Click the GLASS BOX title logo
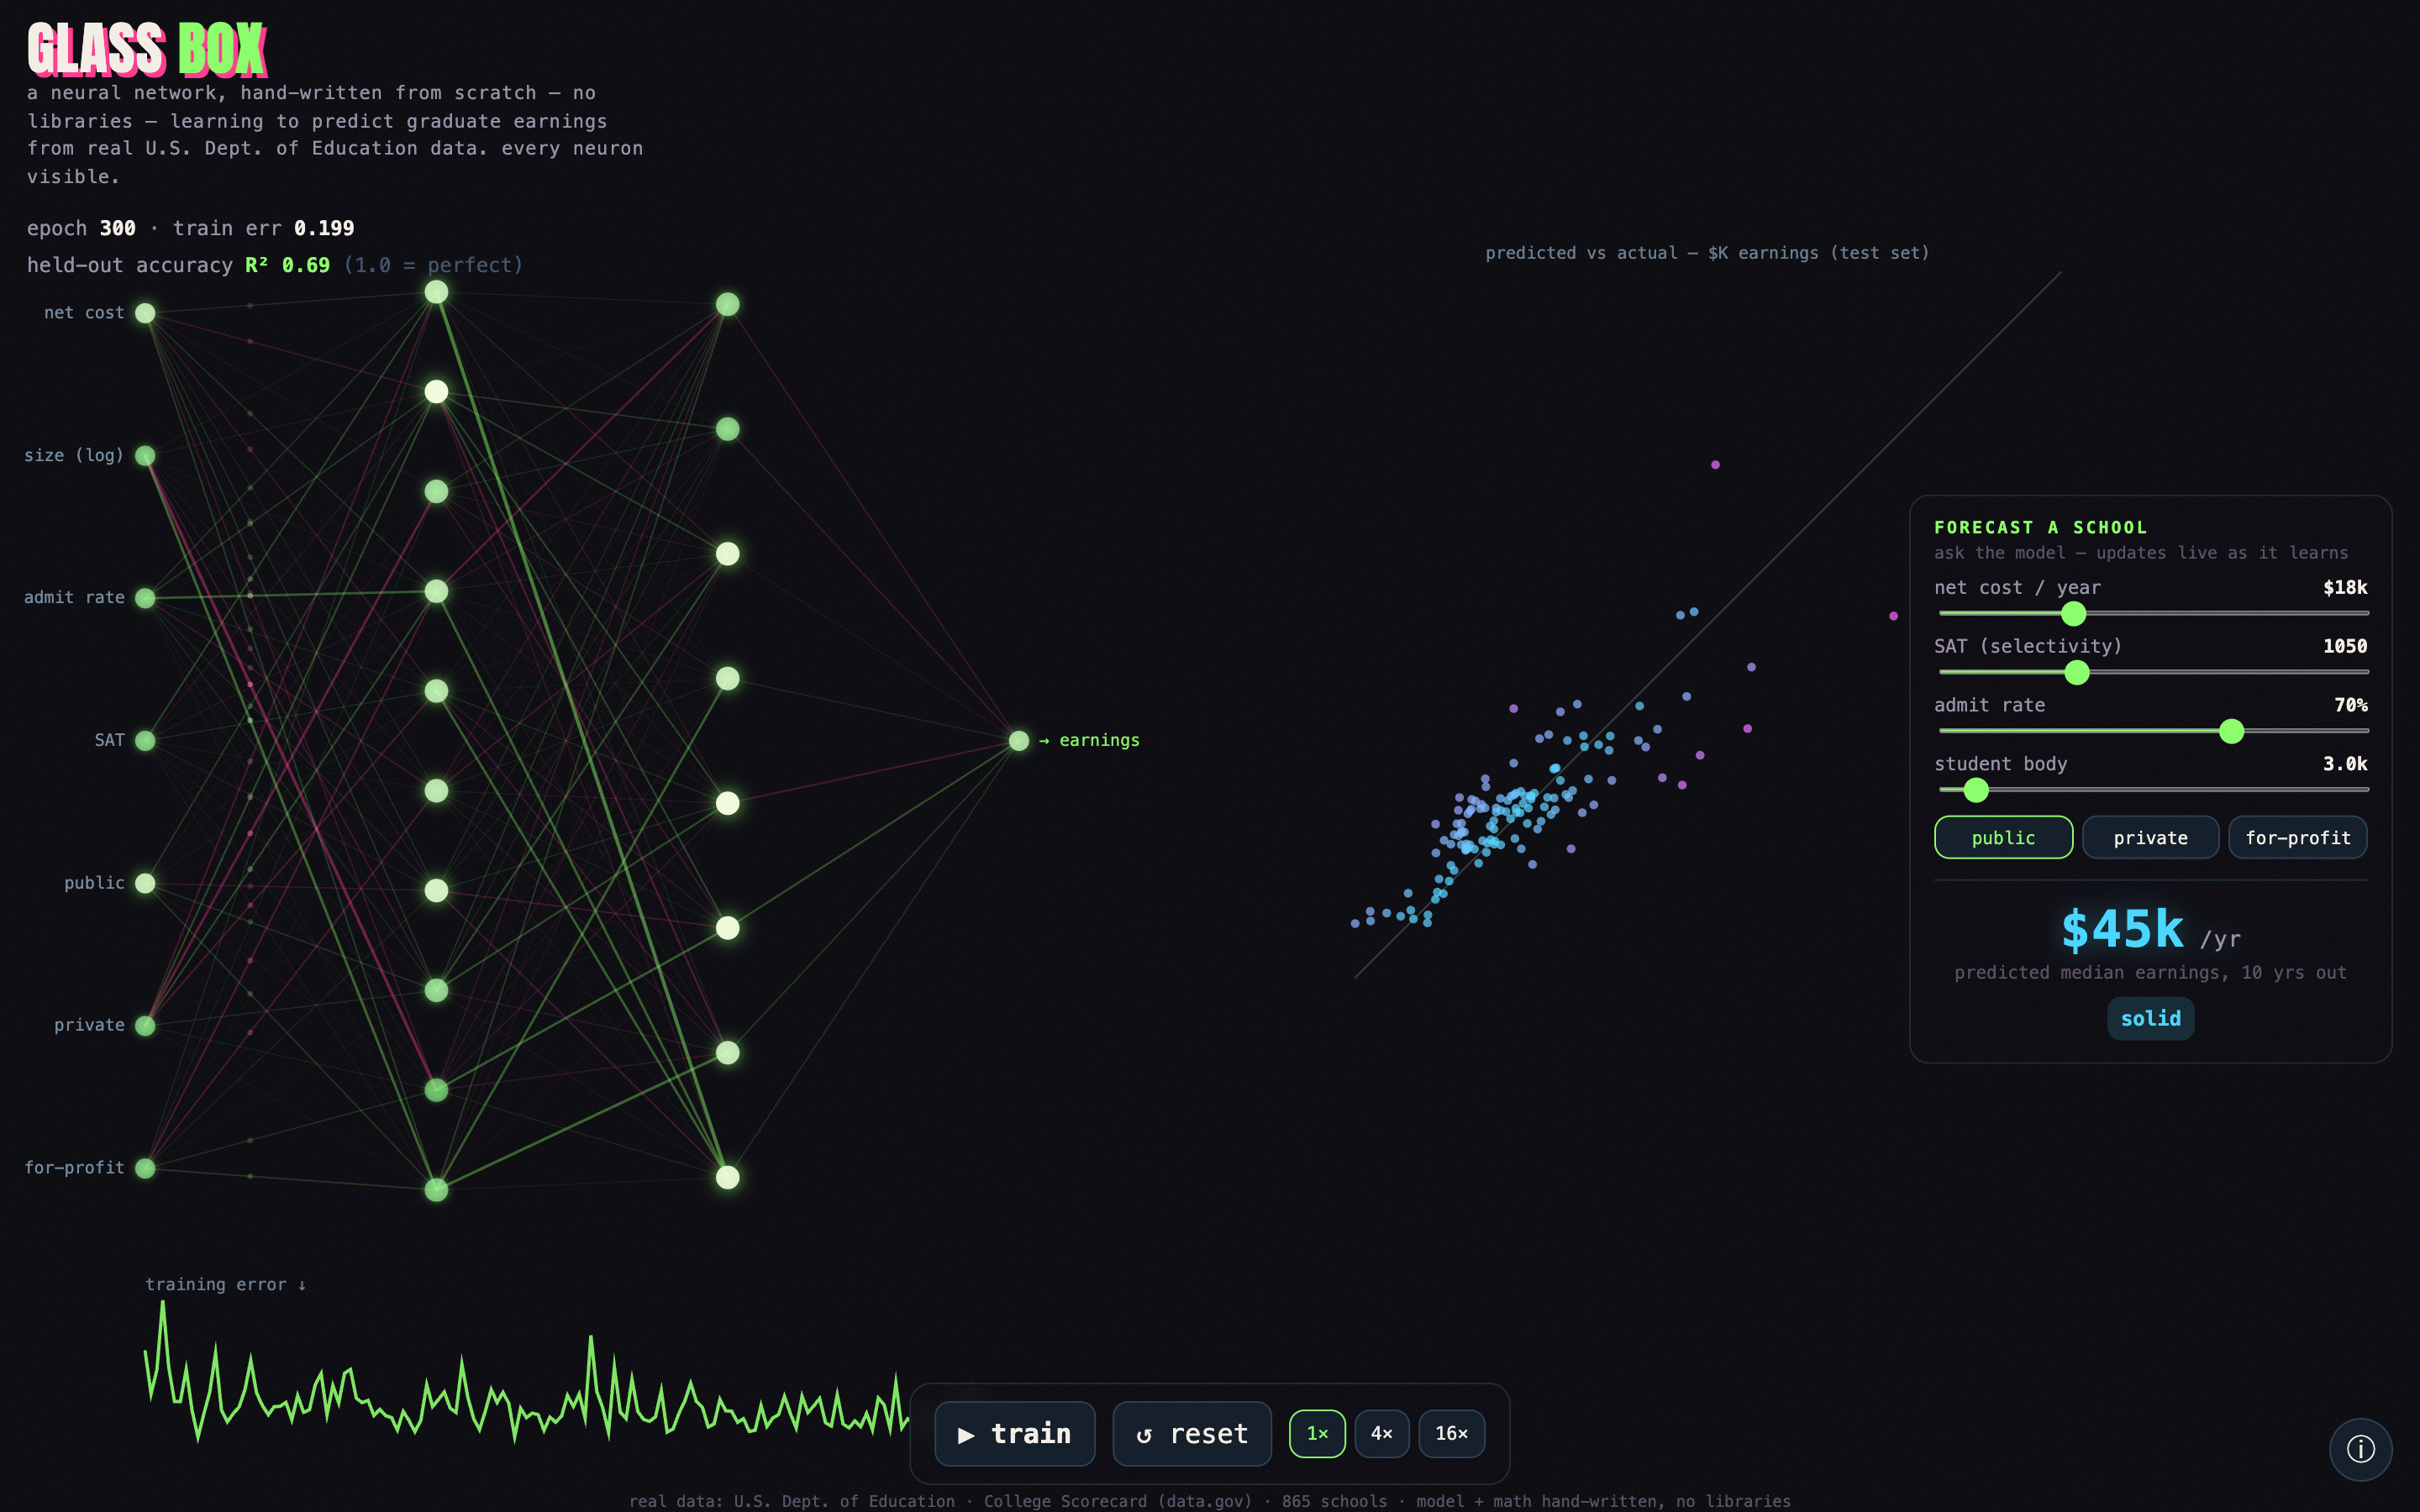Screen dimensions: 2420x1512 (147, 49)
